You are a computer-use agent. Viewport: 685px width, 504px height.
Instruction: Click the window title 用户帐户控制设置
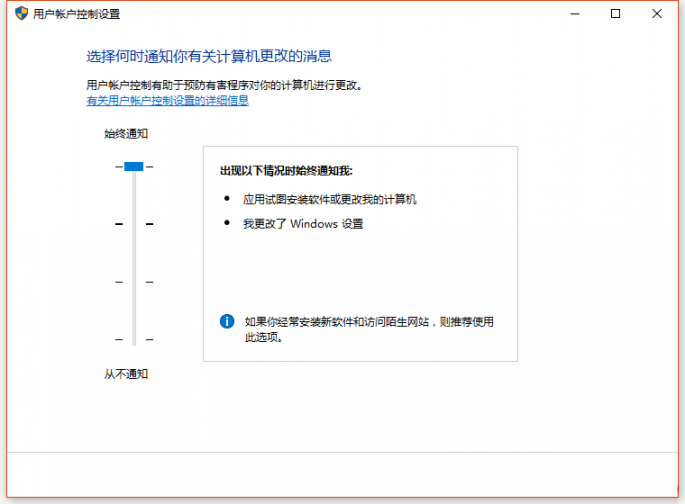tap(76, 14)
